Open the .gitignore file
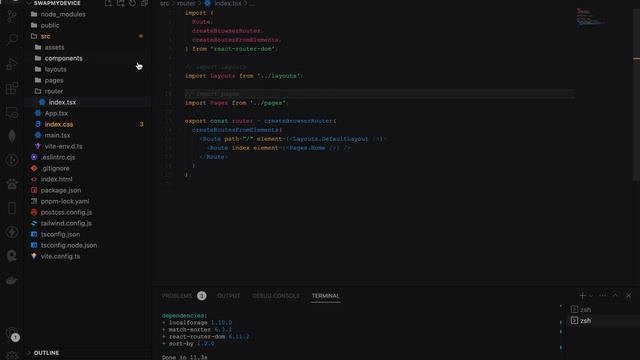The image size is (640, 360). pos(88,168)
